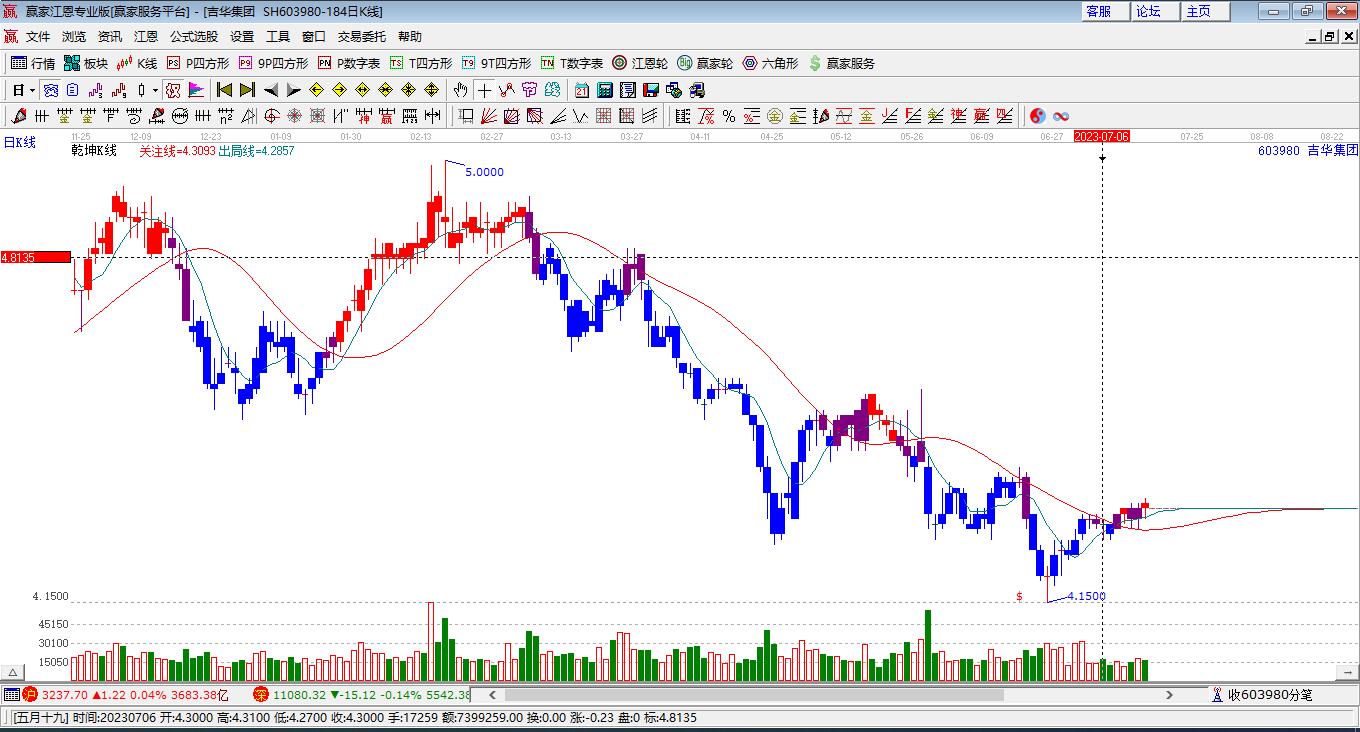Click the 关注线=4.3093 label
This screenshot has height=732, width=1360.
click(177, 151)
